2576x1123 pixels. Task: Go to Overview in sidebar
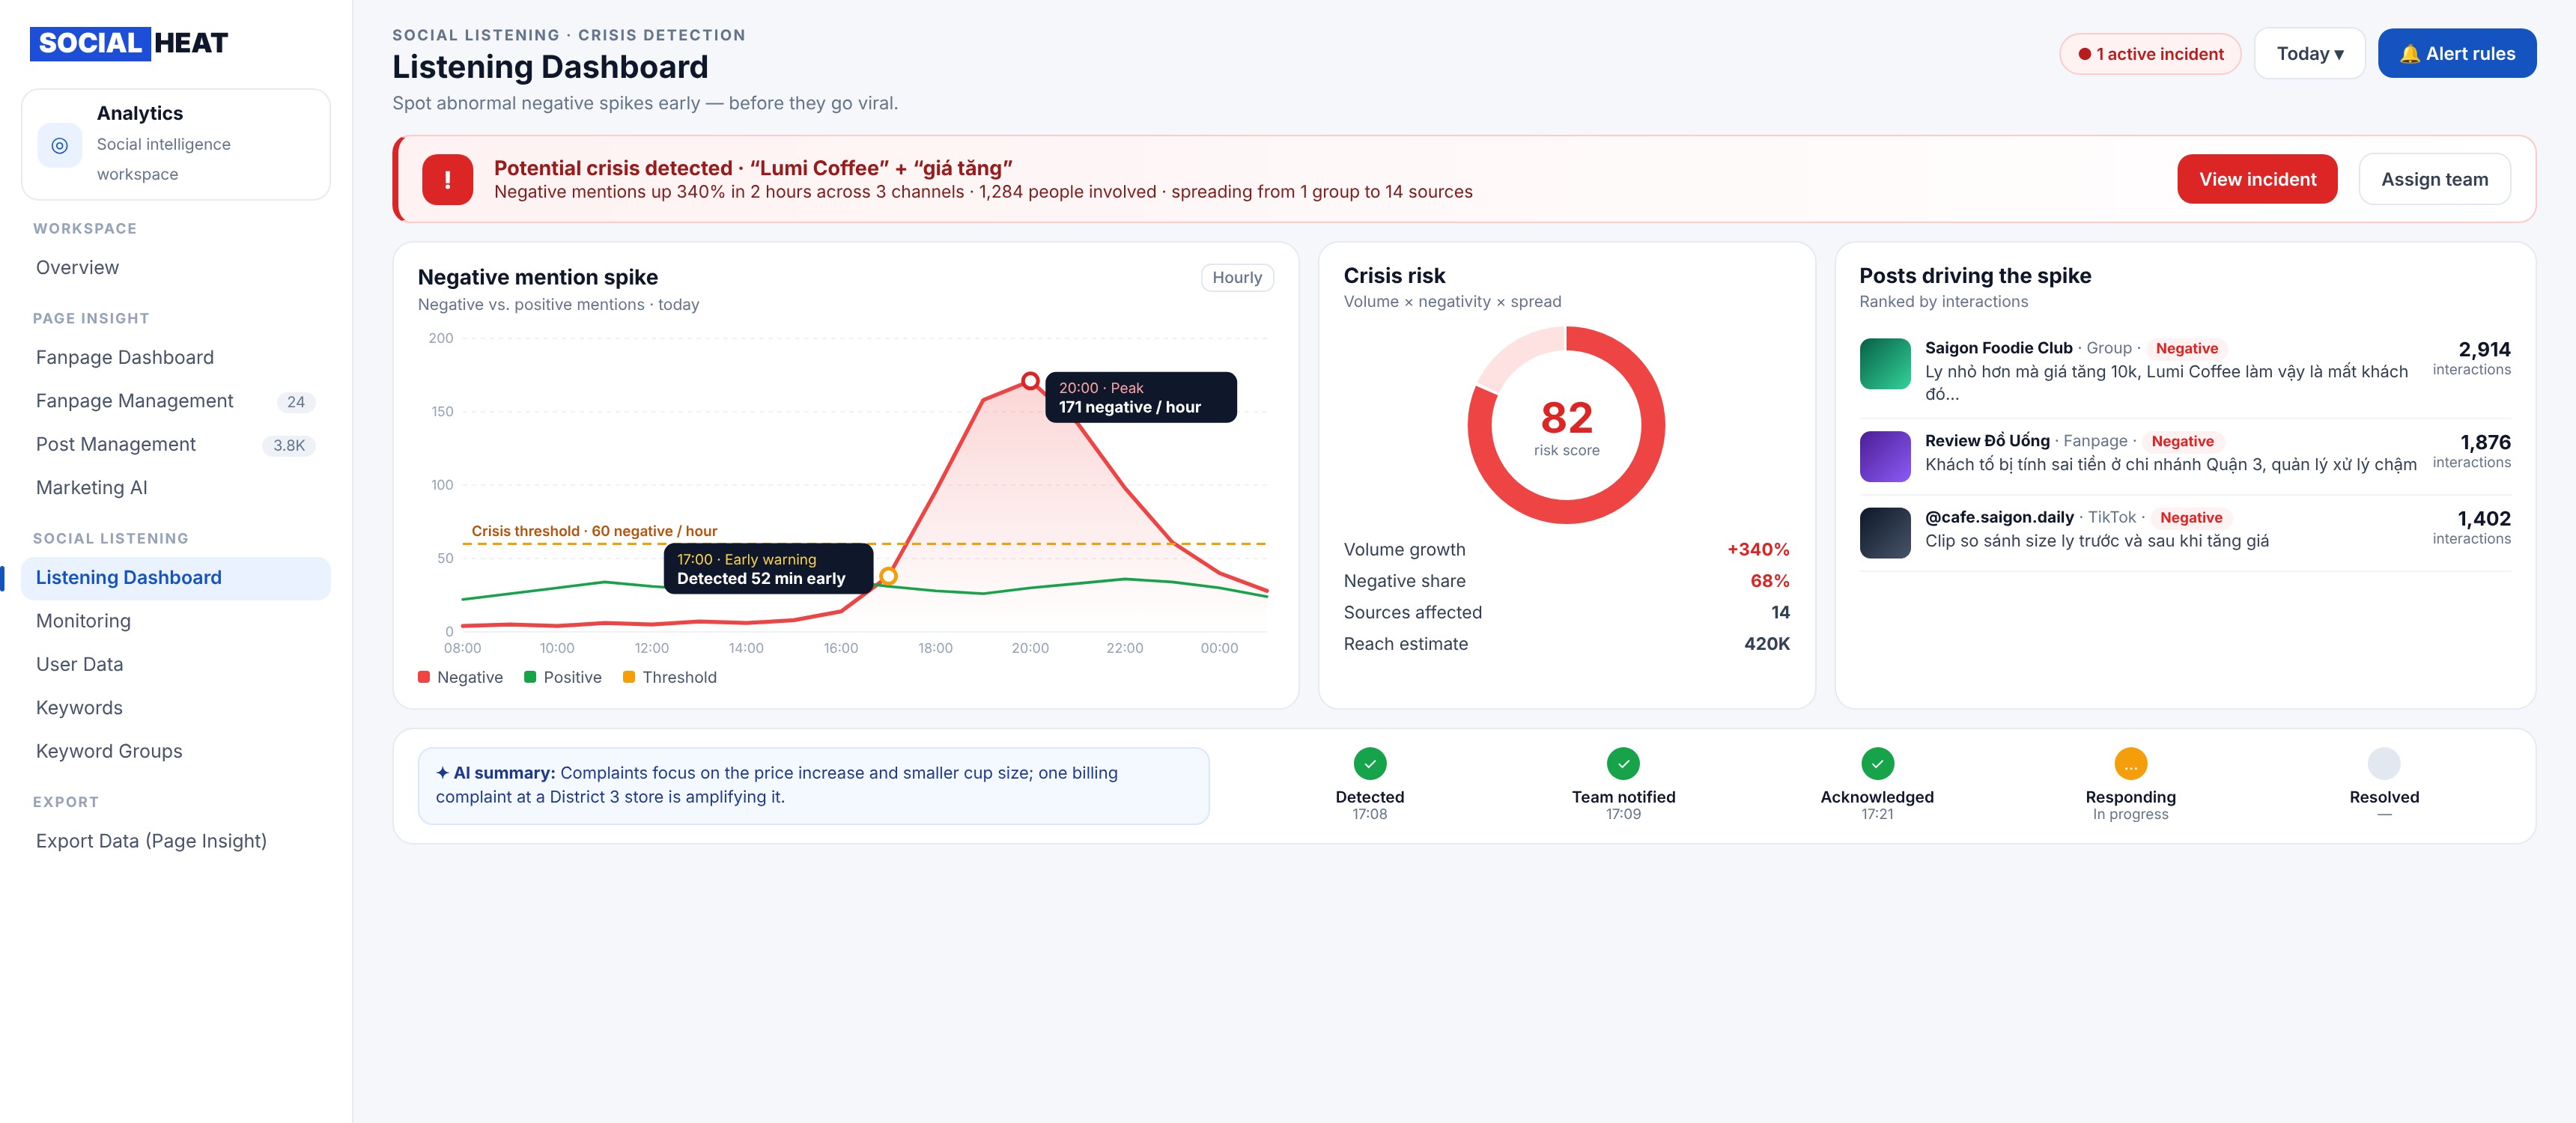coord(176,268)
